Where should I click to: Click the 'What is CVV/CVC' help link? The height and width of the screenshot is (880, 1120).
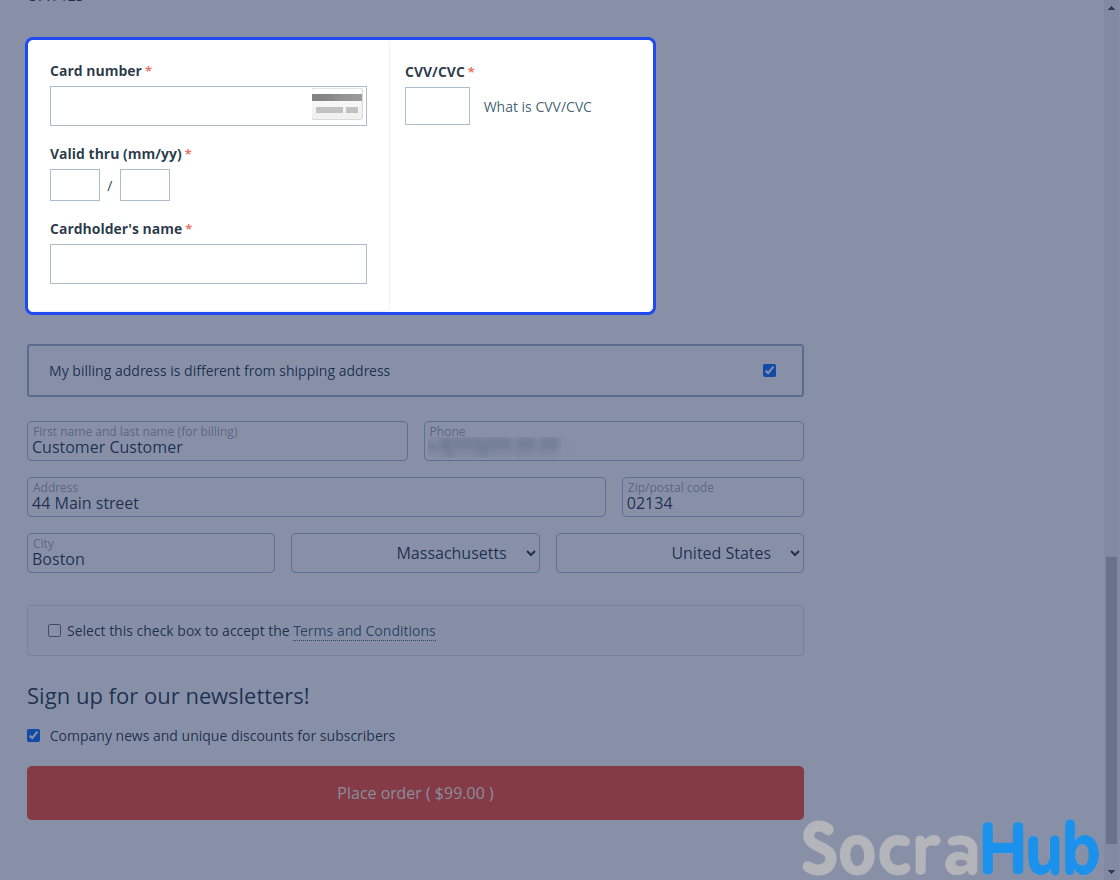click(537, 107)
